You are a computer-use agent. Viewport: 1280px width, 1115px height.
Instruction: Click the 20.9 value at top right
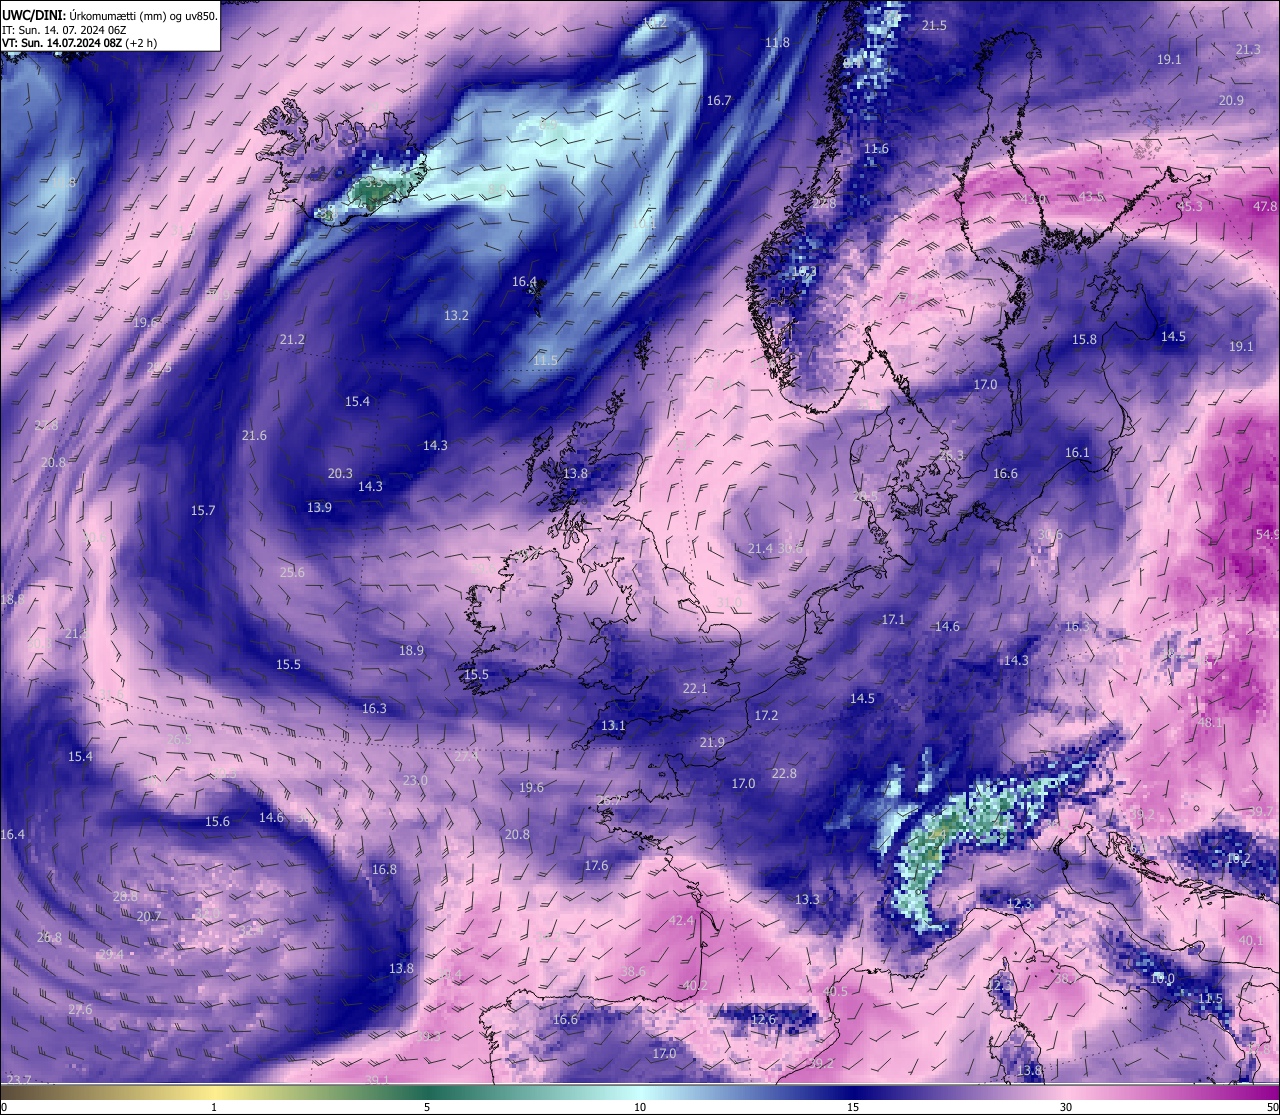[1231, 100]
